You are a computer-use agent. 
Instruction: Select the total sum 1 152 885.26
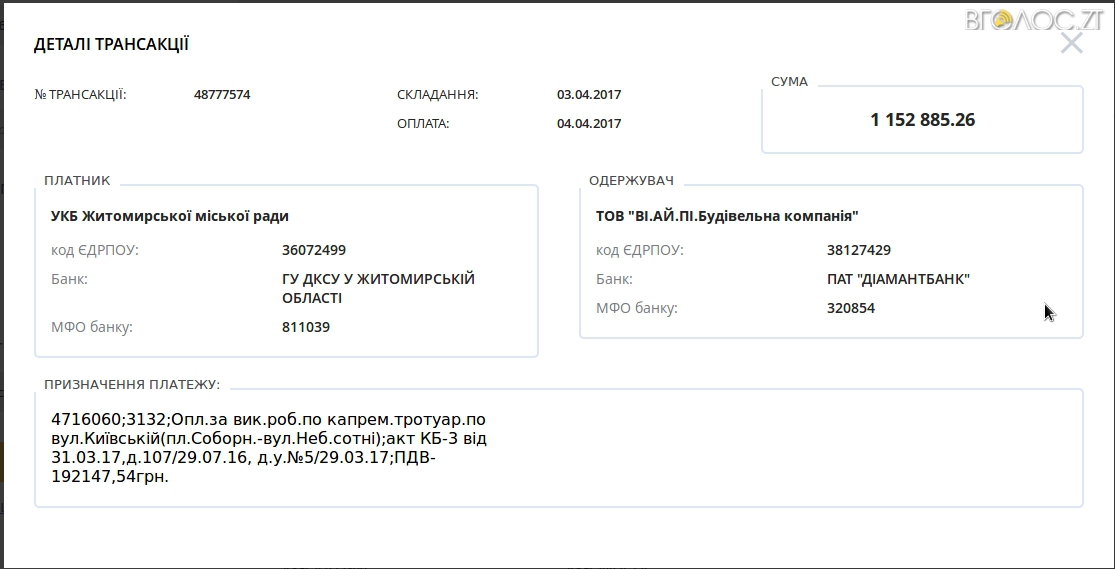pyautogui.click(x=922, y=120)
